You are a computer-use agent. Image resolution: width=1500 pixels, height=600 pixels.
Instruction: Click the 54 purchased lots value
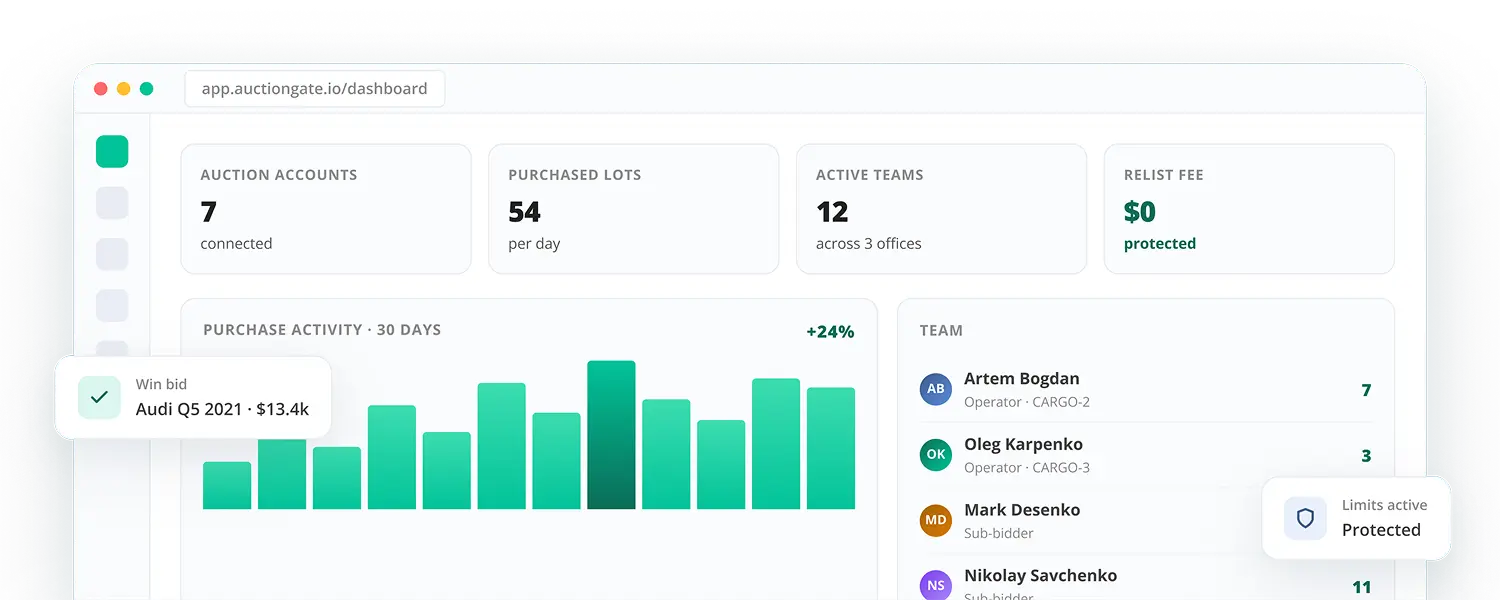[524, 212]
